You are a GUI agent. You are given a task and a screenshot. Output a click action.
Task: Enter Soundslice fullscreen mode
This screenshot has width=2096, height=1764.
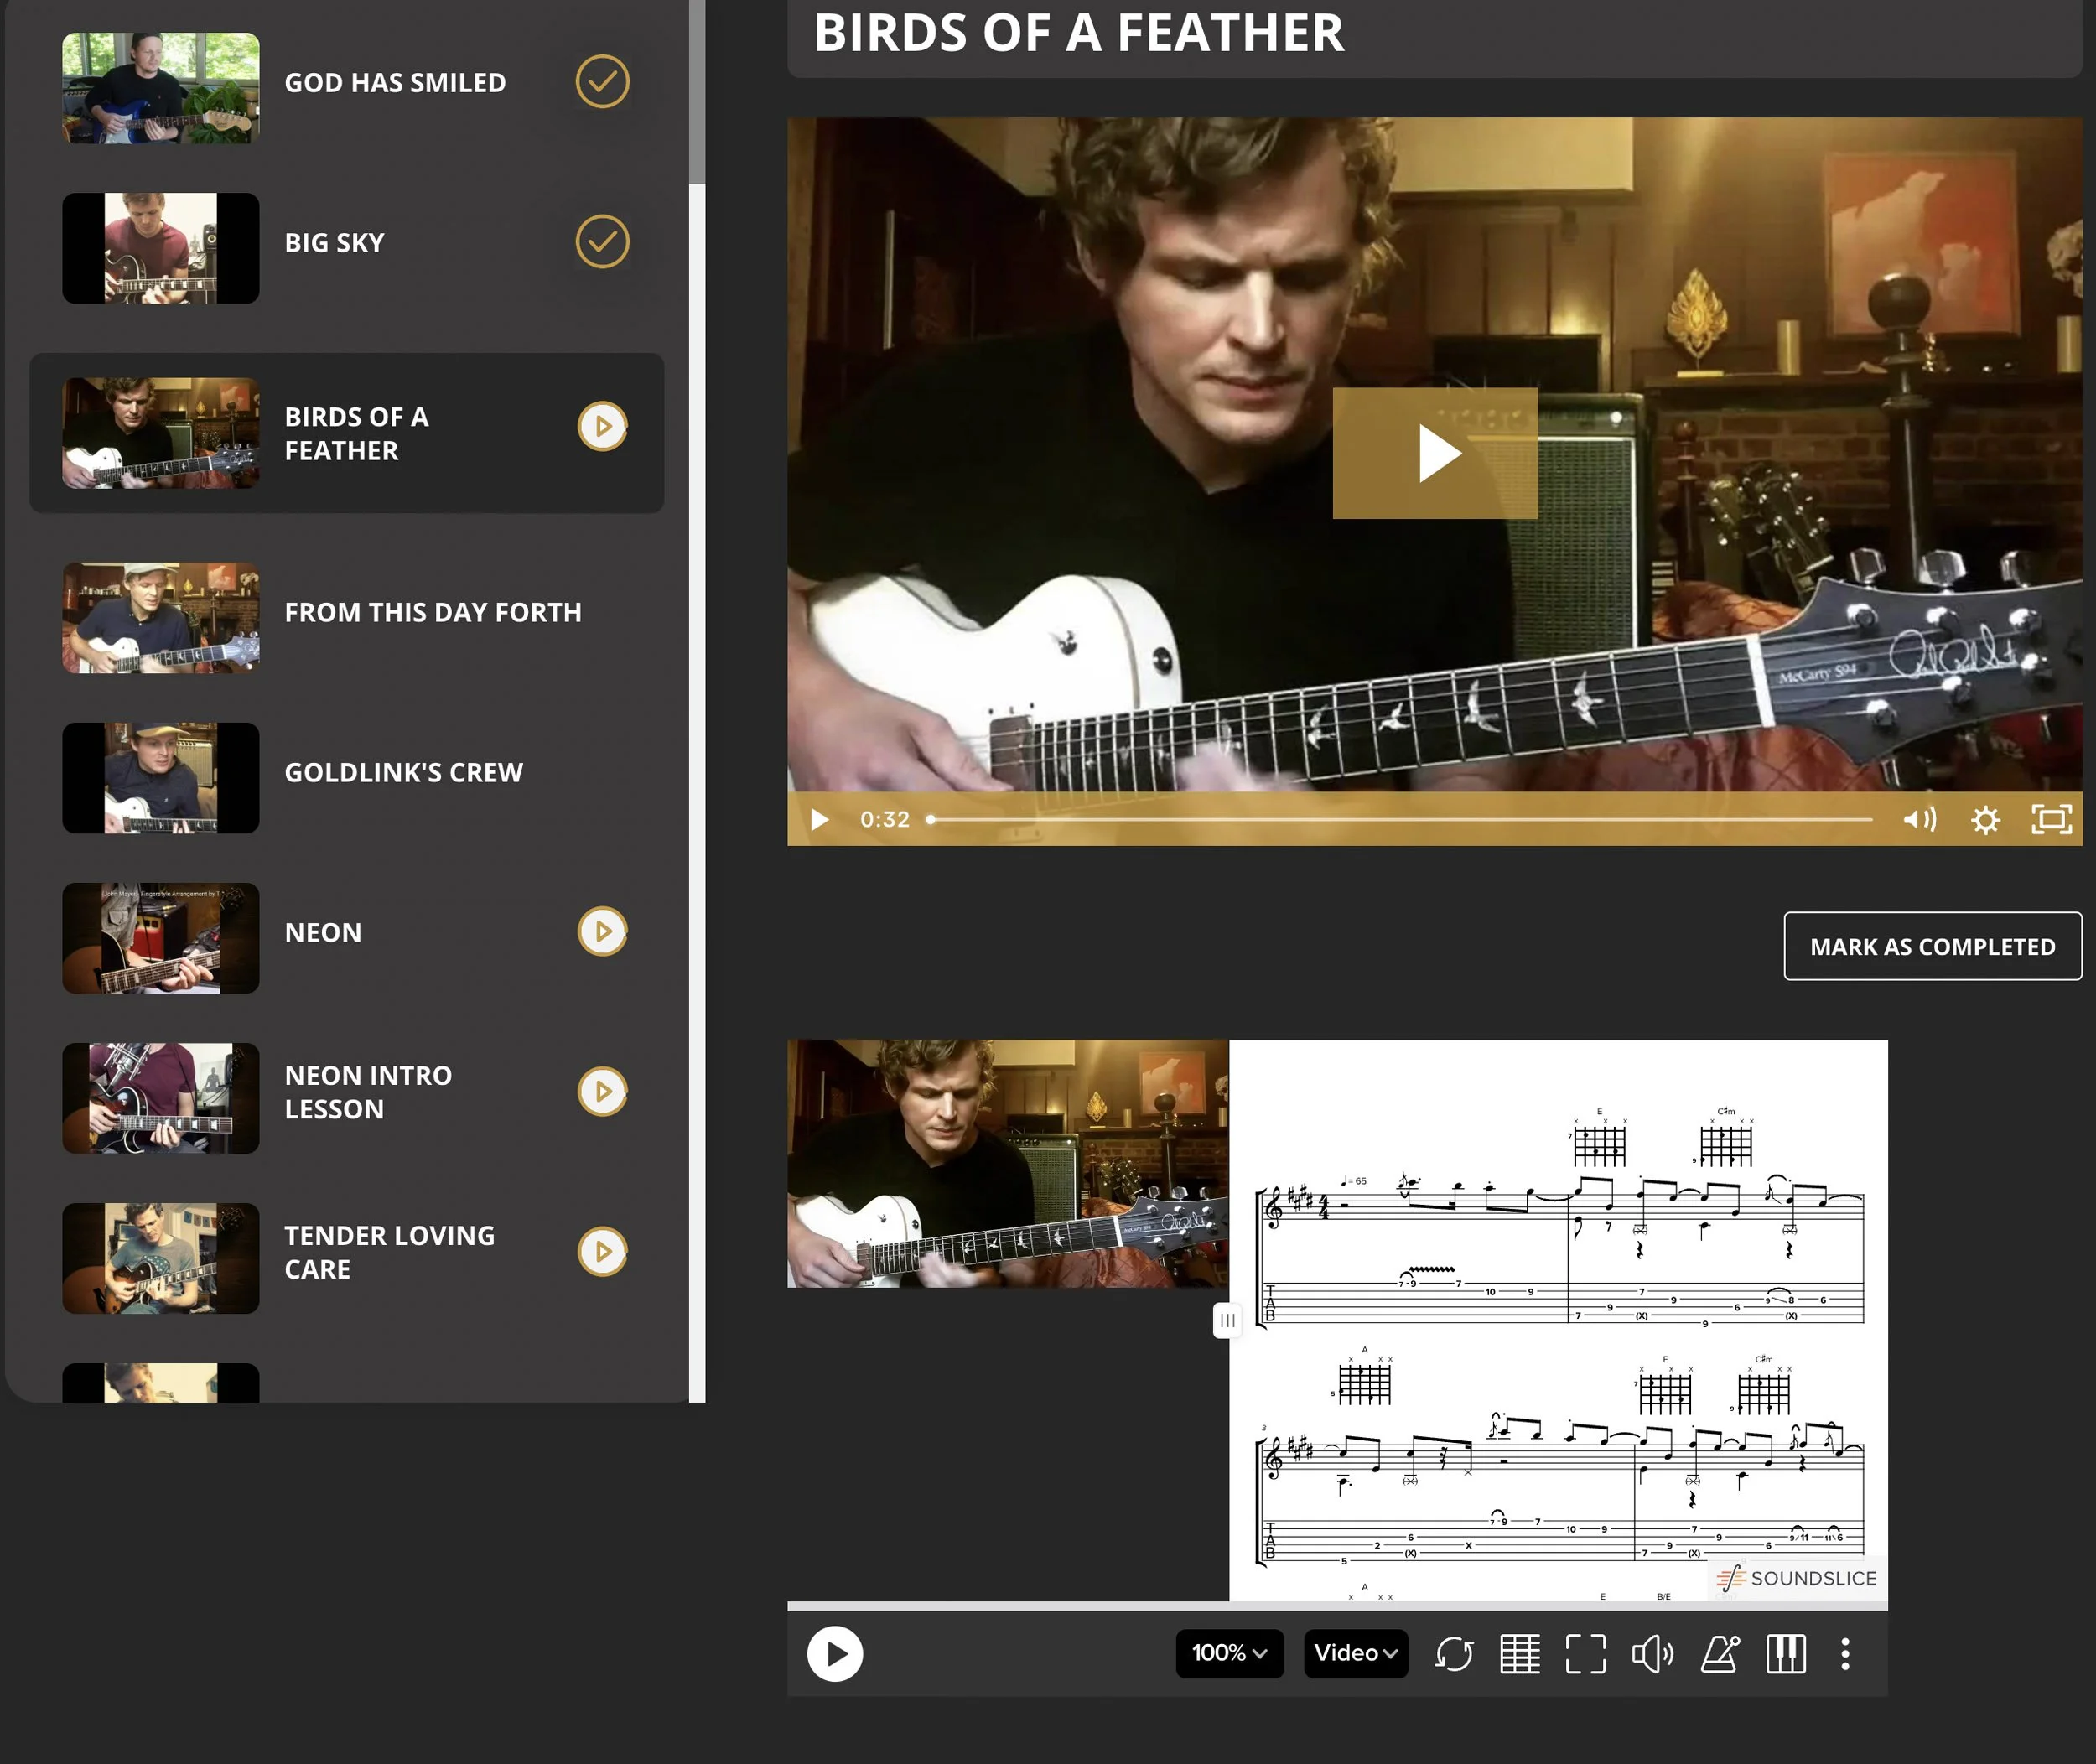1585,1654
